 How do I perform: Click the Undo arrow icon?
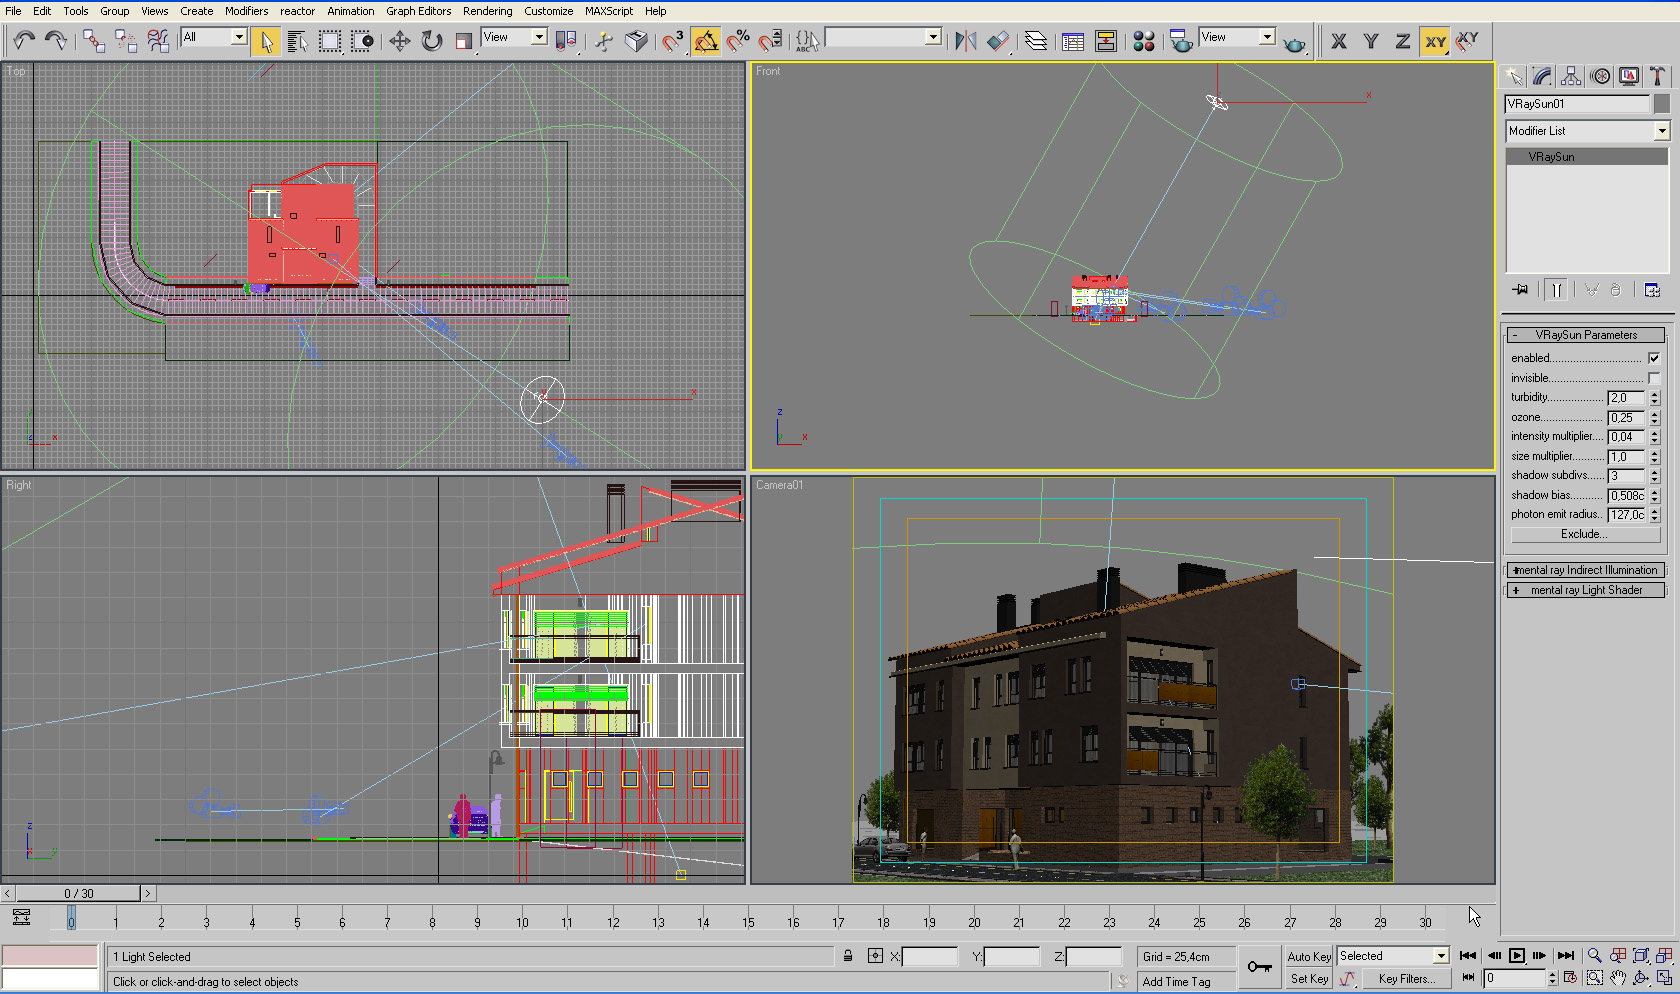point(24,40)
